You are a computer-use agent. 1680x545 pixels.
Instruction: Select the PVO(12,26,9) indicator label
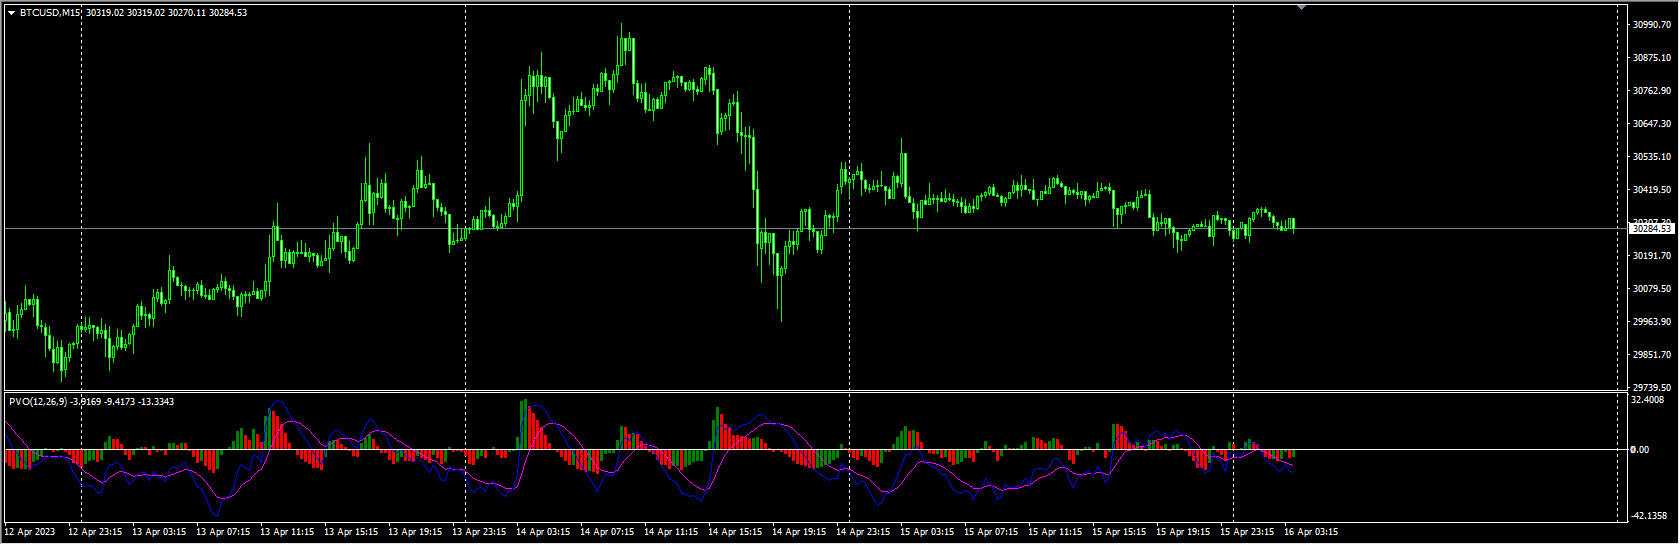[x=38, y=402]
